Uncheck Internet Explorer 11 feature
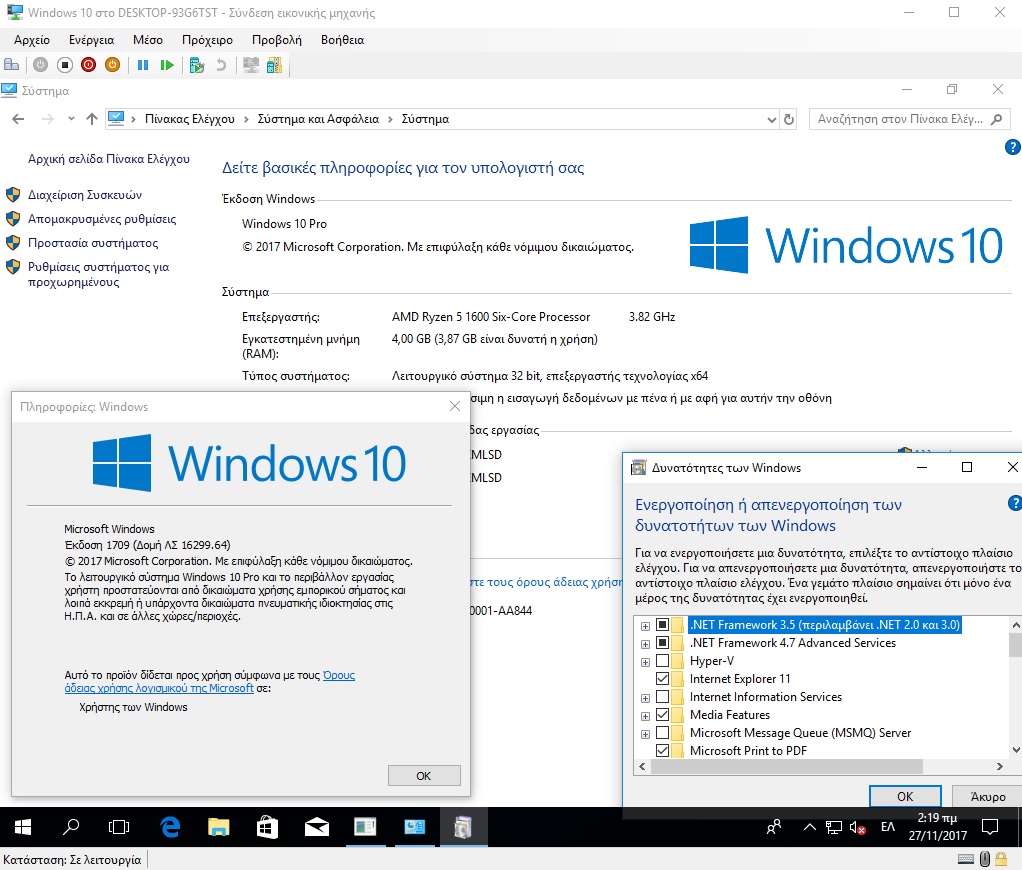 click(x=662, y=678)
